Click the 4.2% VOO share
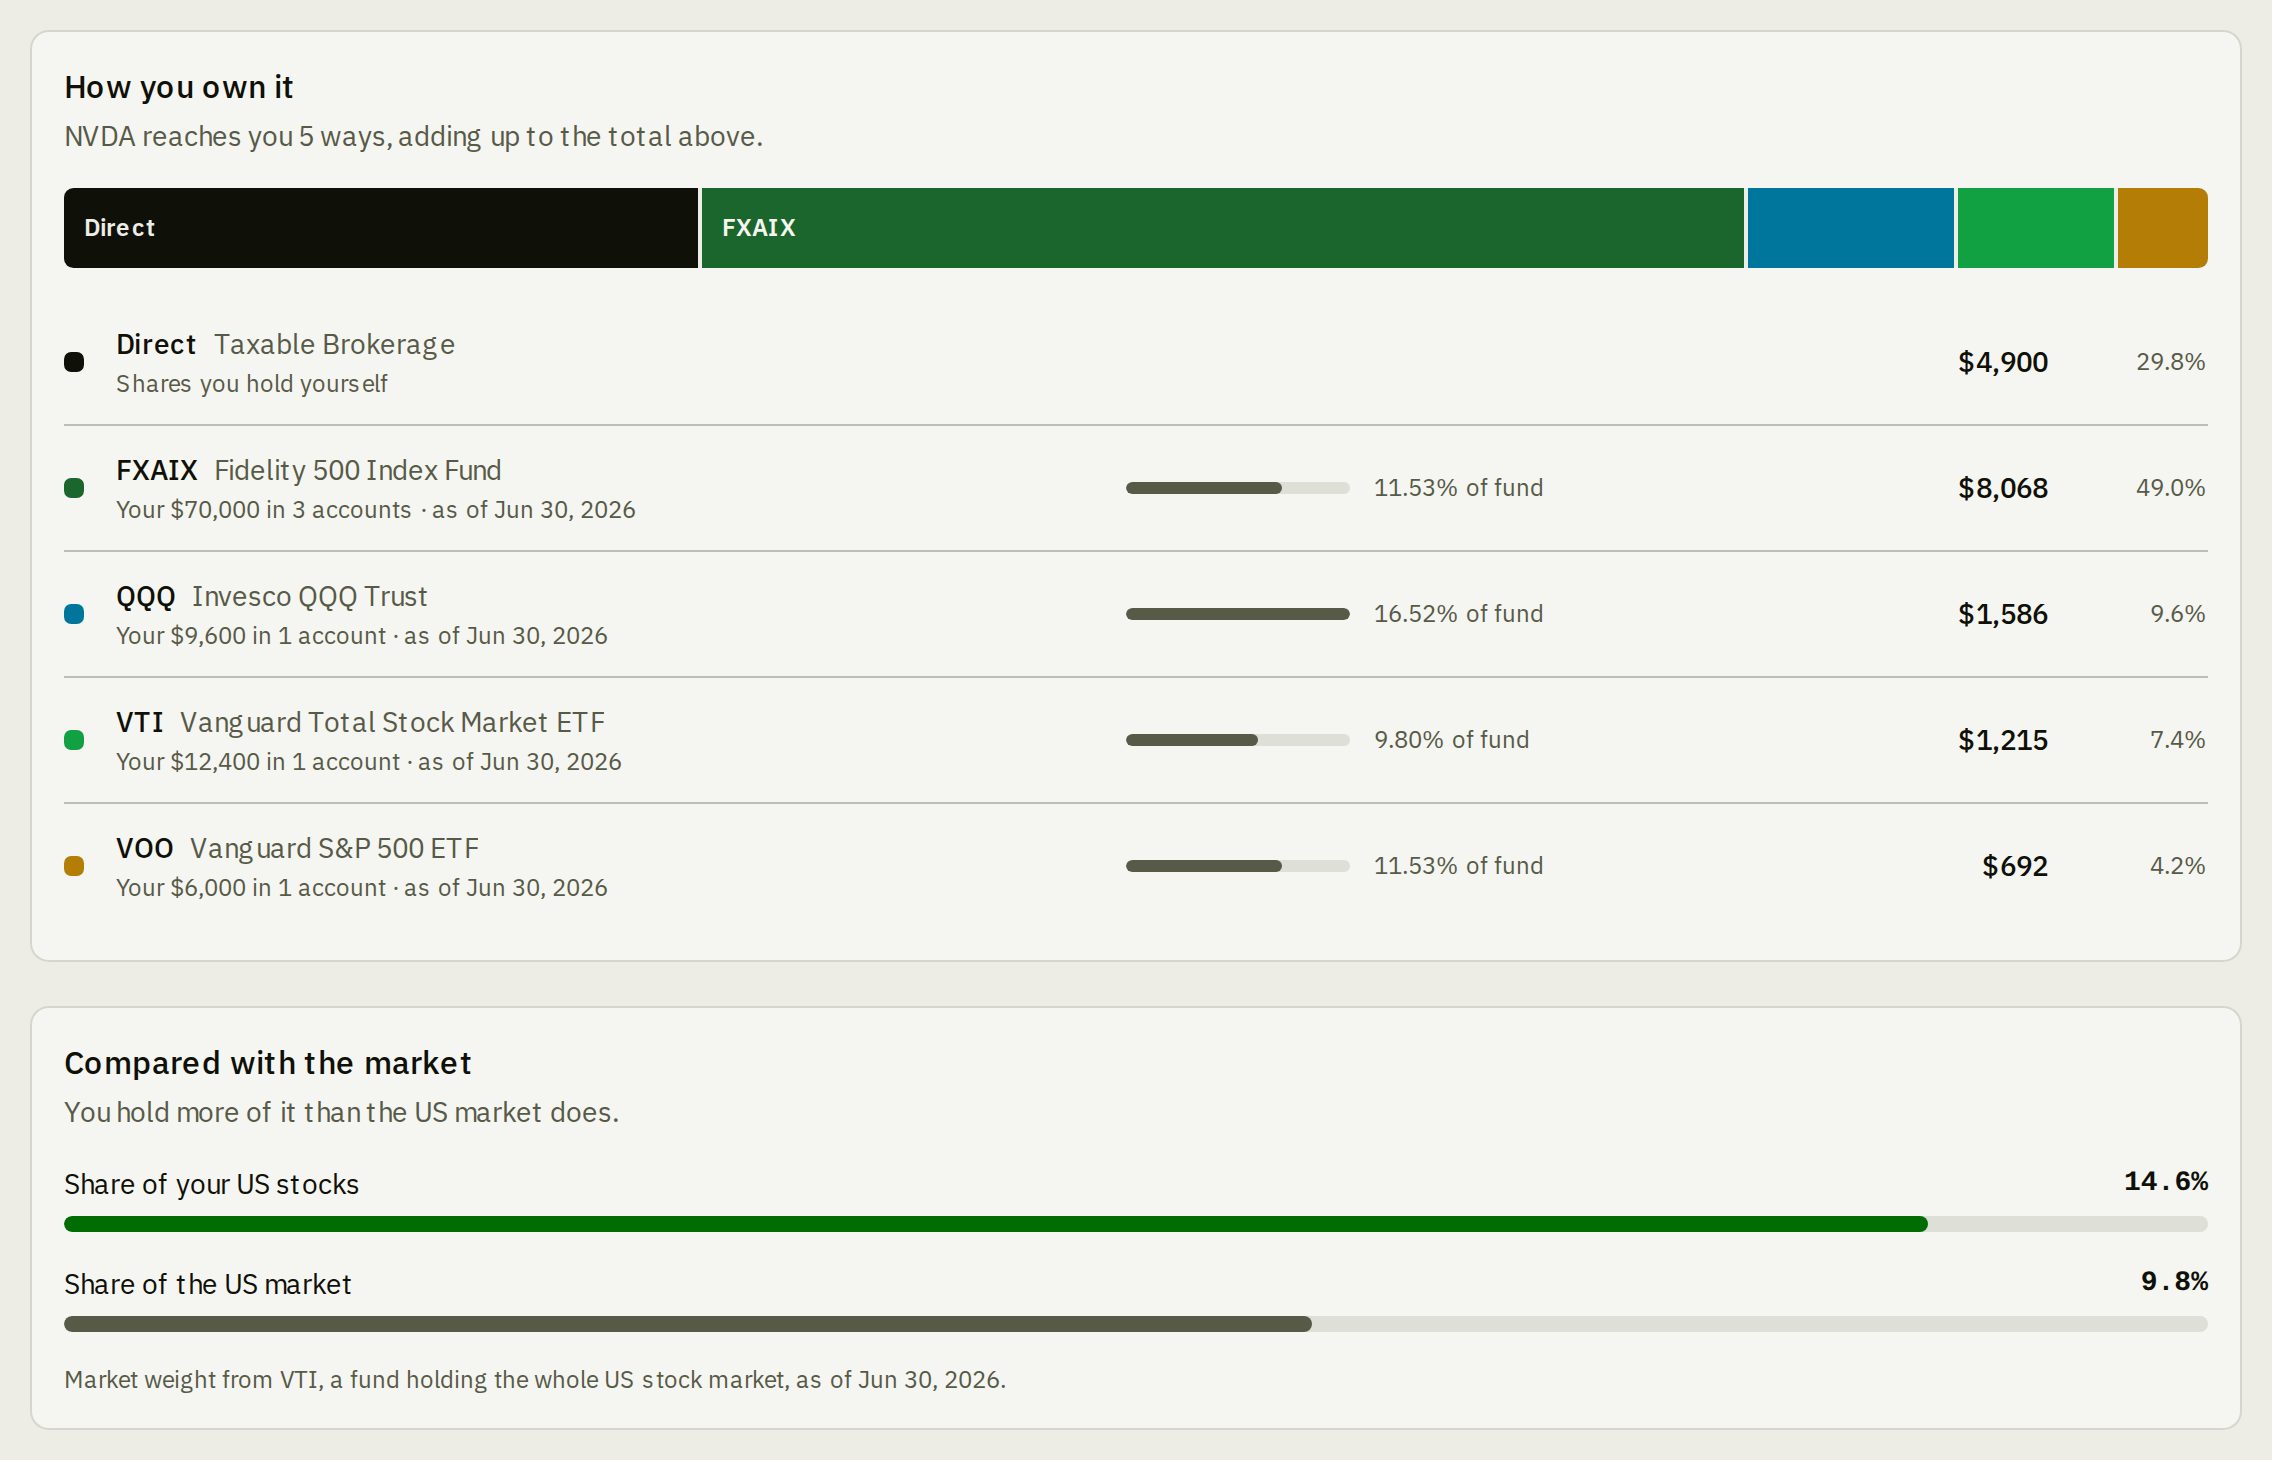2272x1460 pixels. 2178,866
